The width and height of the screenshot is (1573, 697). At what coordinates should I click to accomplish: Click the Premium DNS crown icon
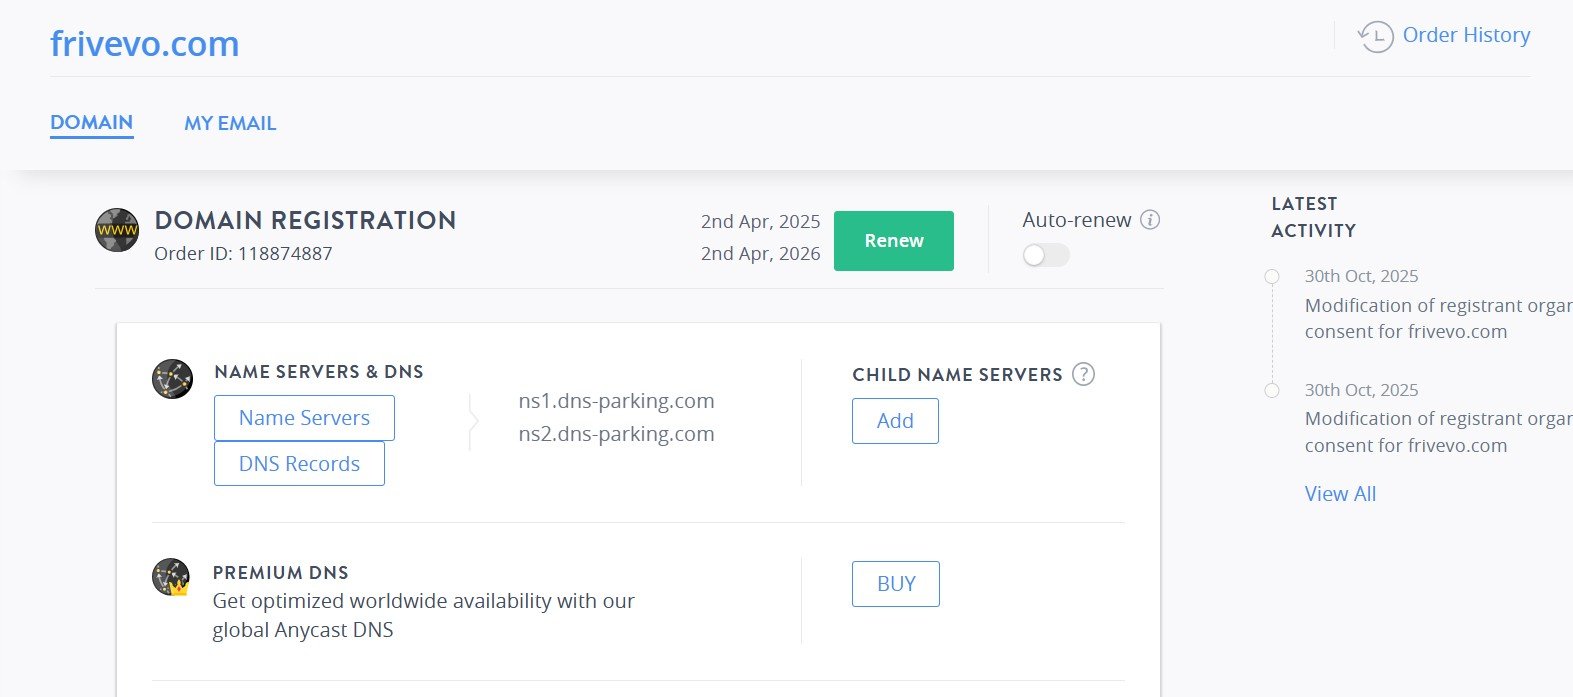pyautogui.click(x=171, y=578)
